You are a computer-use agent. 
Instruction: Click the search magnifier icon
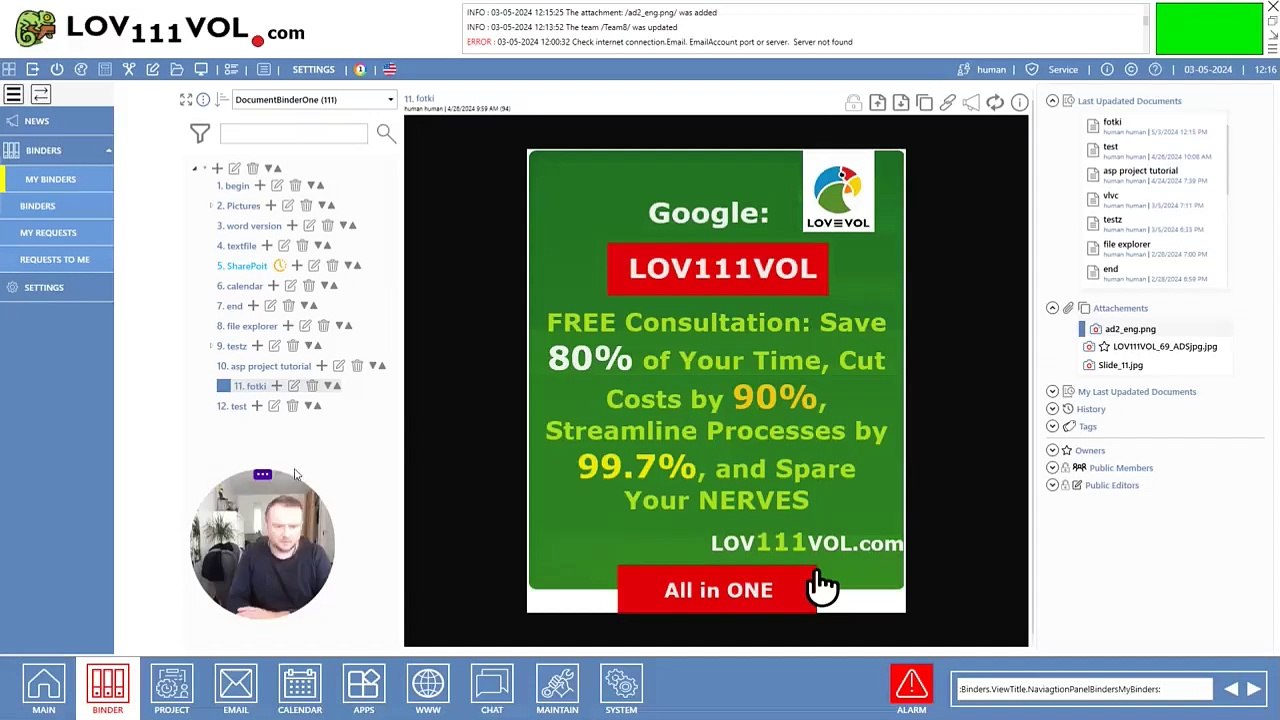[x=386, y=133]
